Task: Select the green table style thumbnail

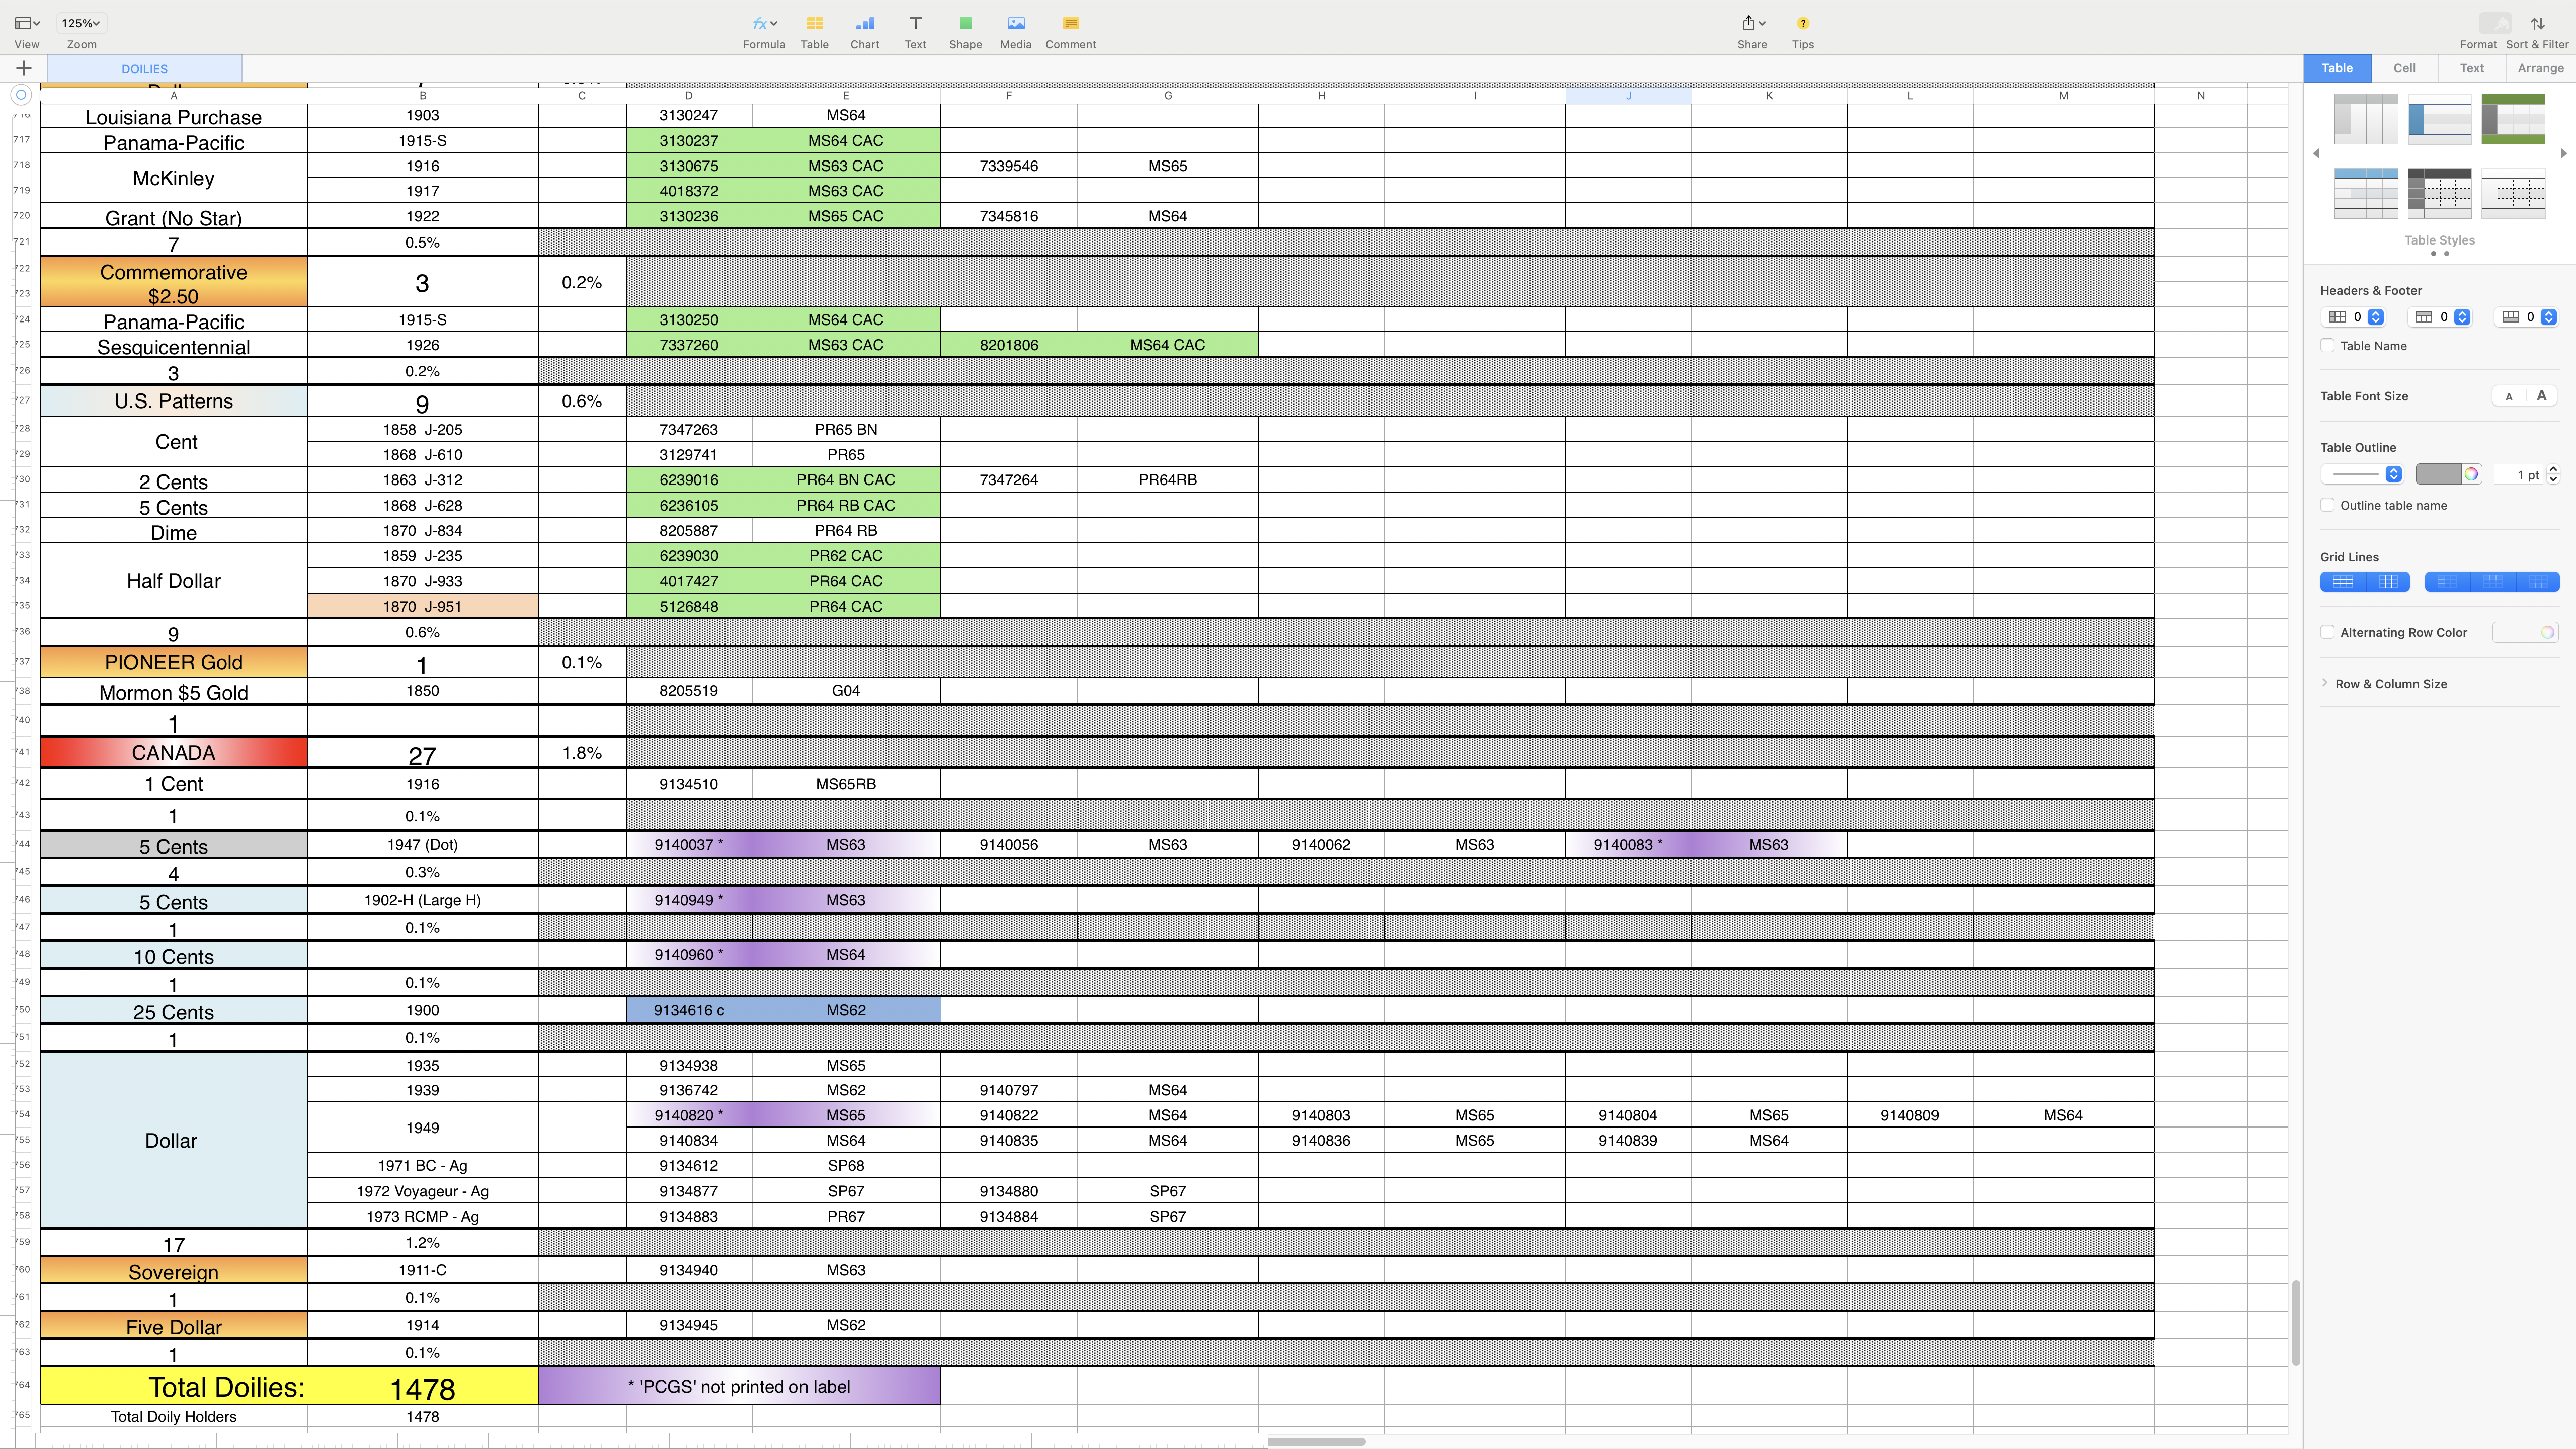Action: [2512, 119]
